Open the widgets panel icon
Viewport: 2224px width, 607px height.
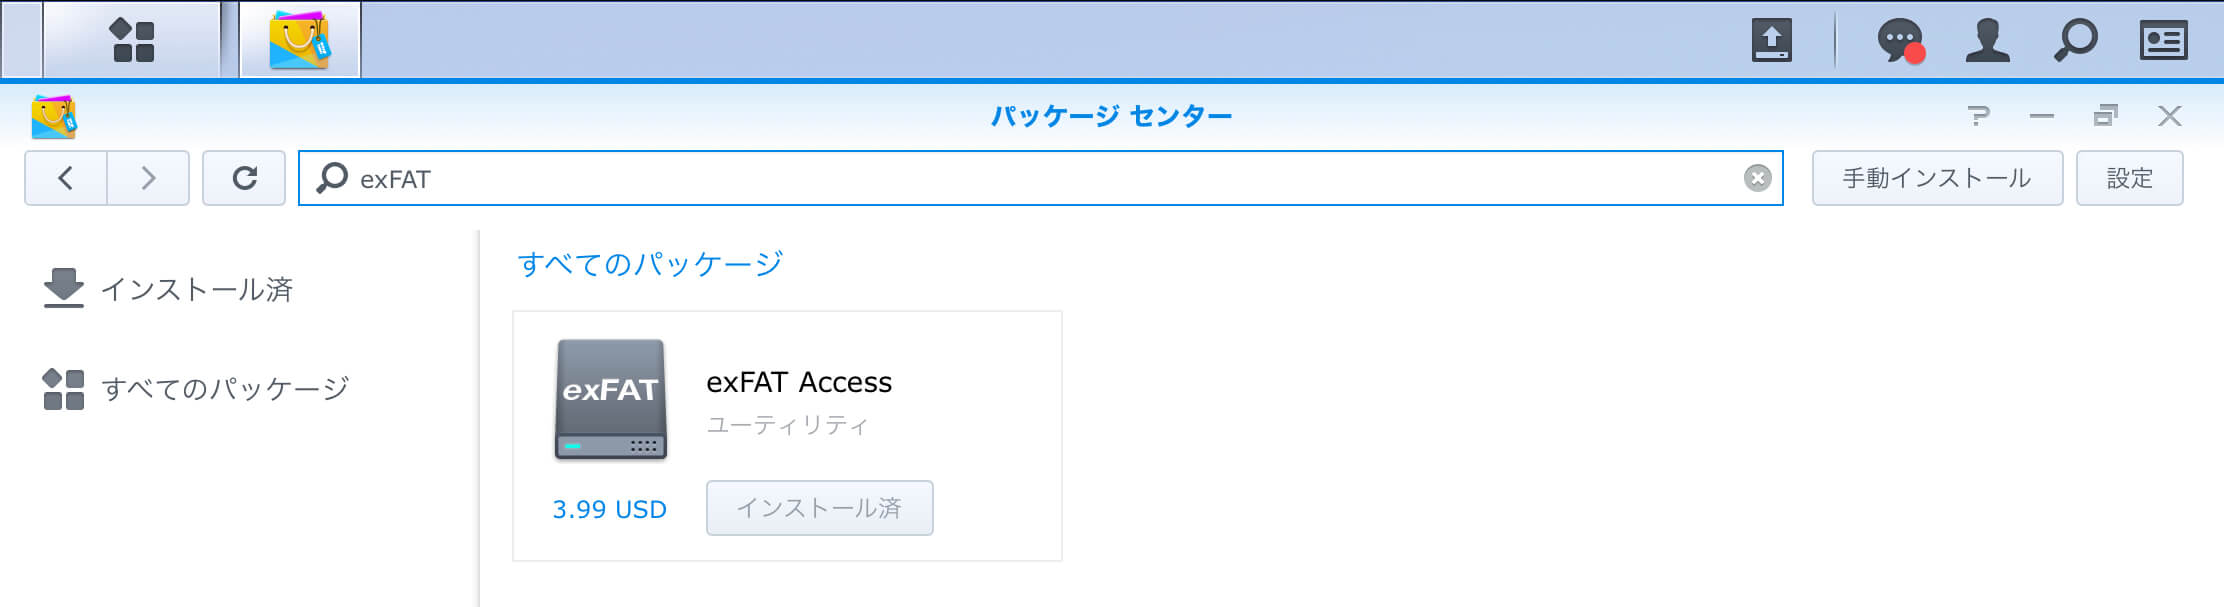[x=2163, y=41]
